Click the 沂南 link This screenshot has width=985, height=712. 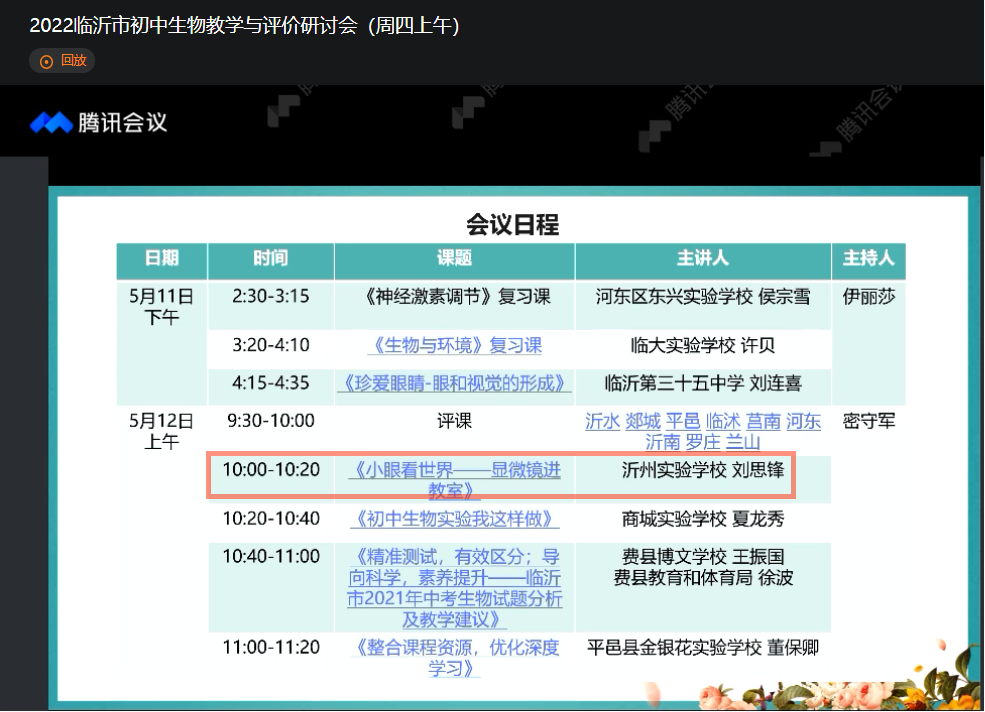pyautogui.click(x=662, y=442)
